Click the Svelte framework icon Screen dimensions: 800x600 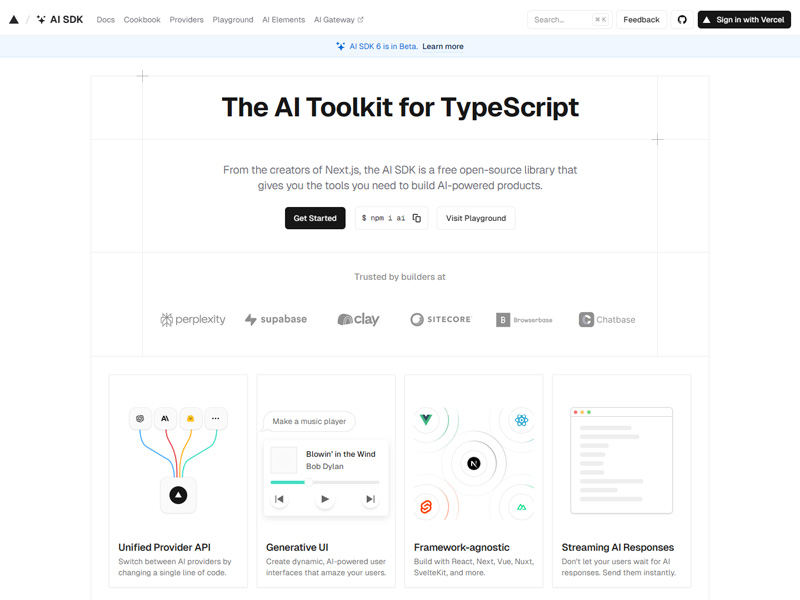click(426, 506)
